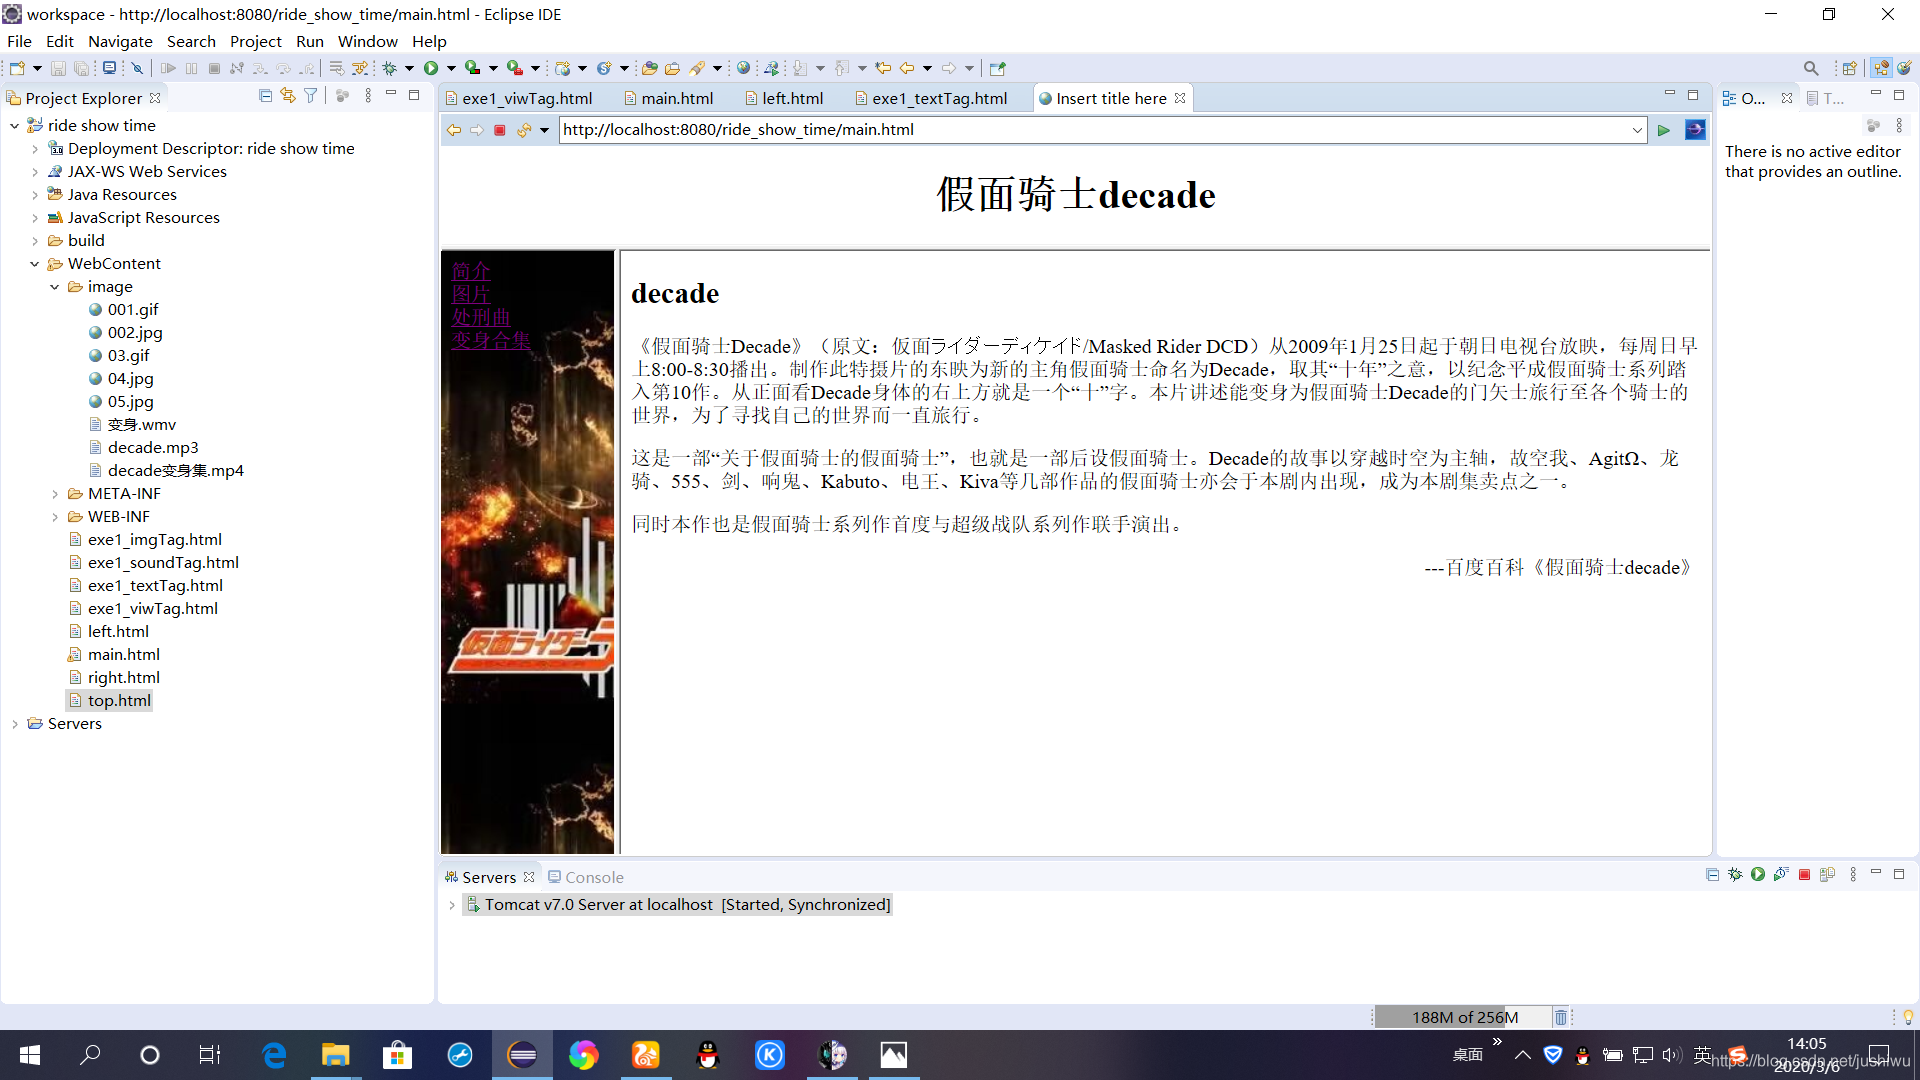Image resolution: width=1920 pixels, height=1080 pixels.
Task: Collapse the image folder
Action: click(55, 287)
